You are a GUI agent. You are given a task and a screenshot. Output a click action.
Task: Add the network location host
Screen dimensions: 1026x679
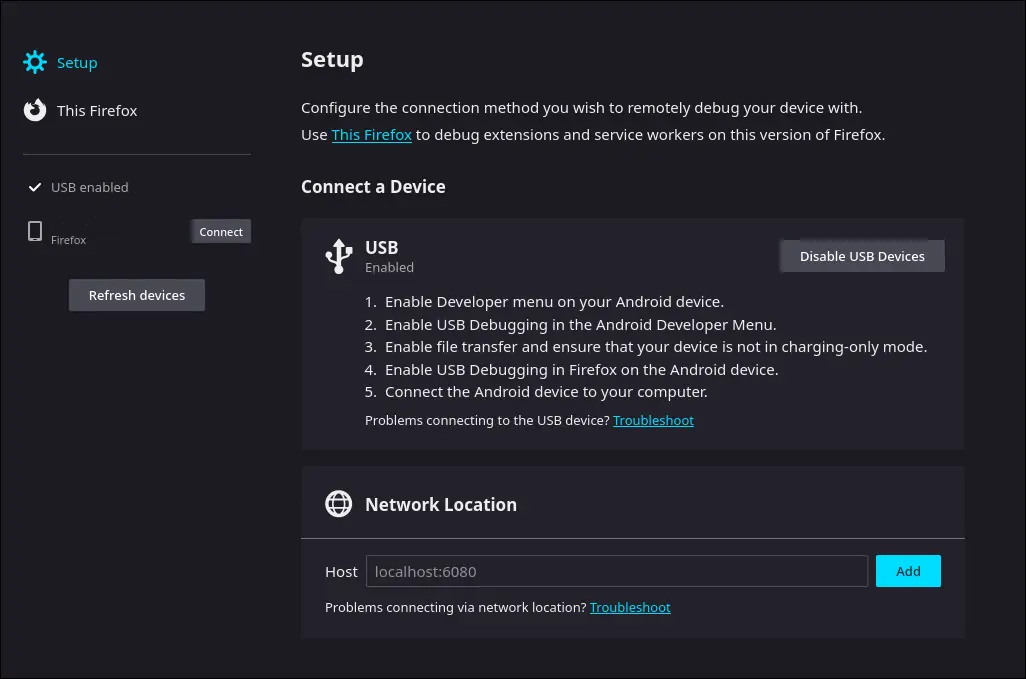(x=908, y=571)
